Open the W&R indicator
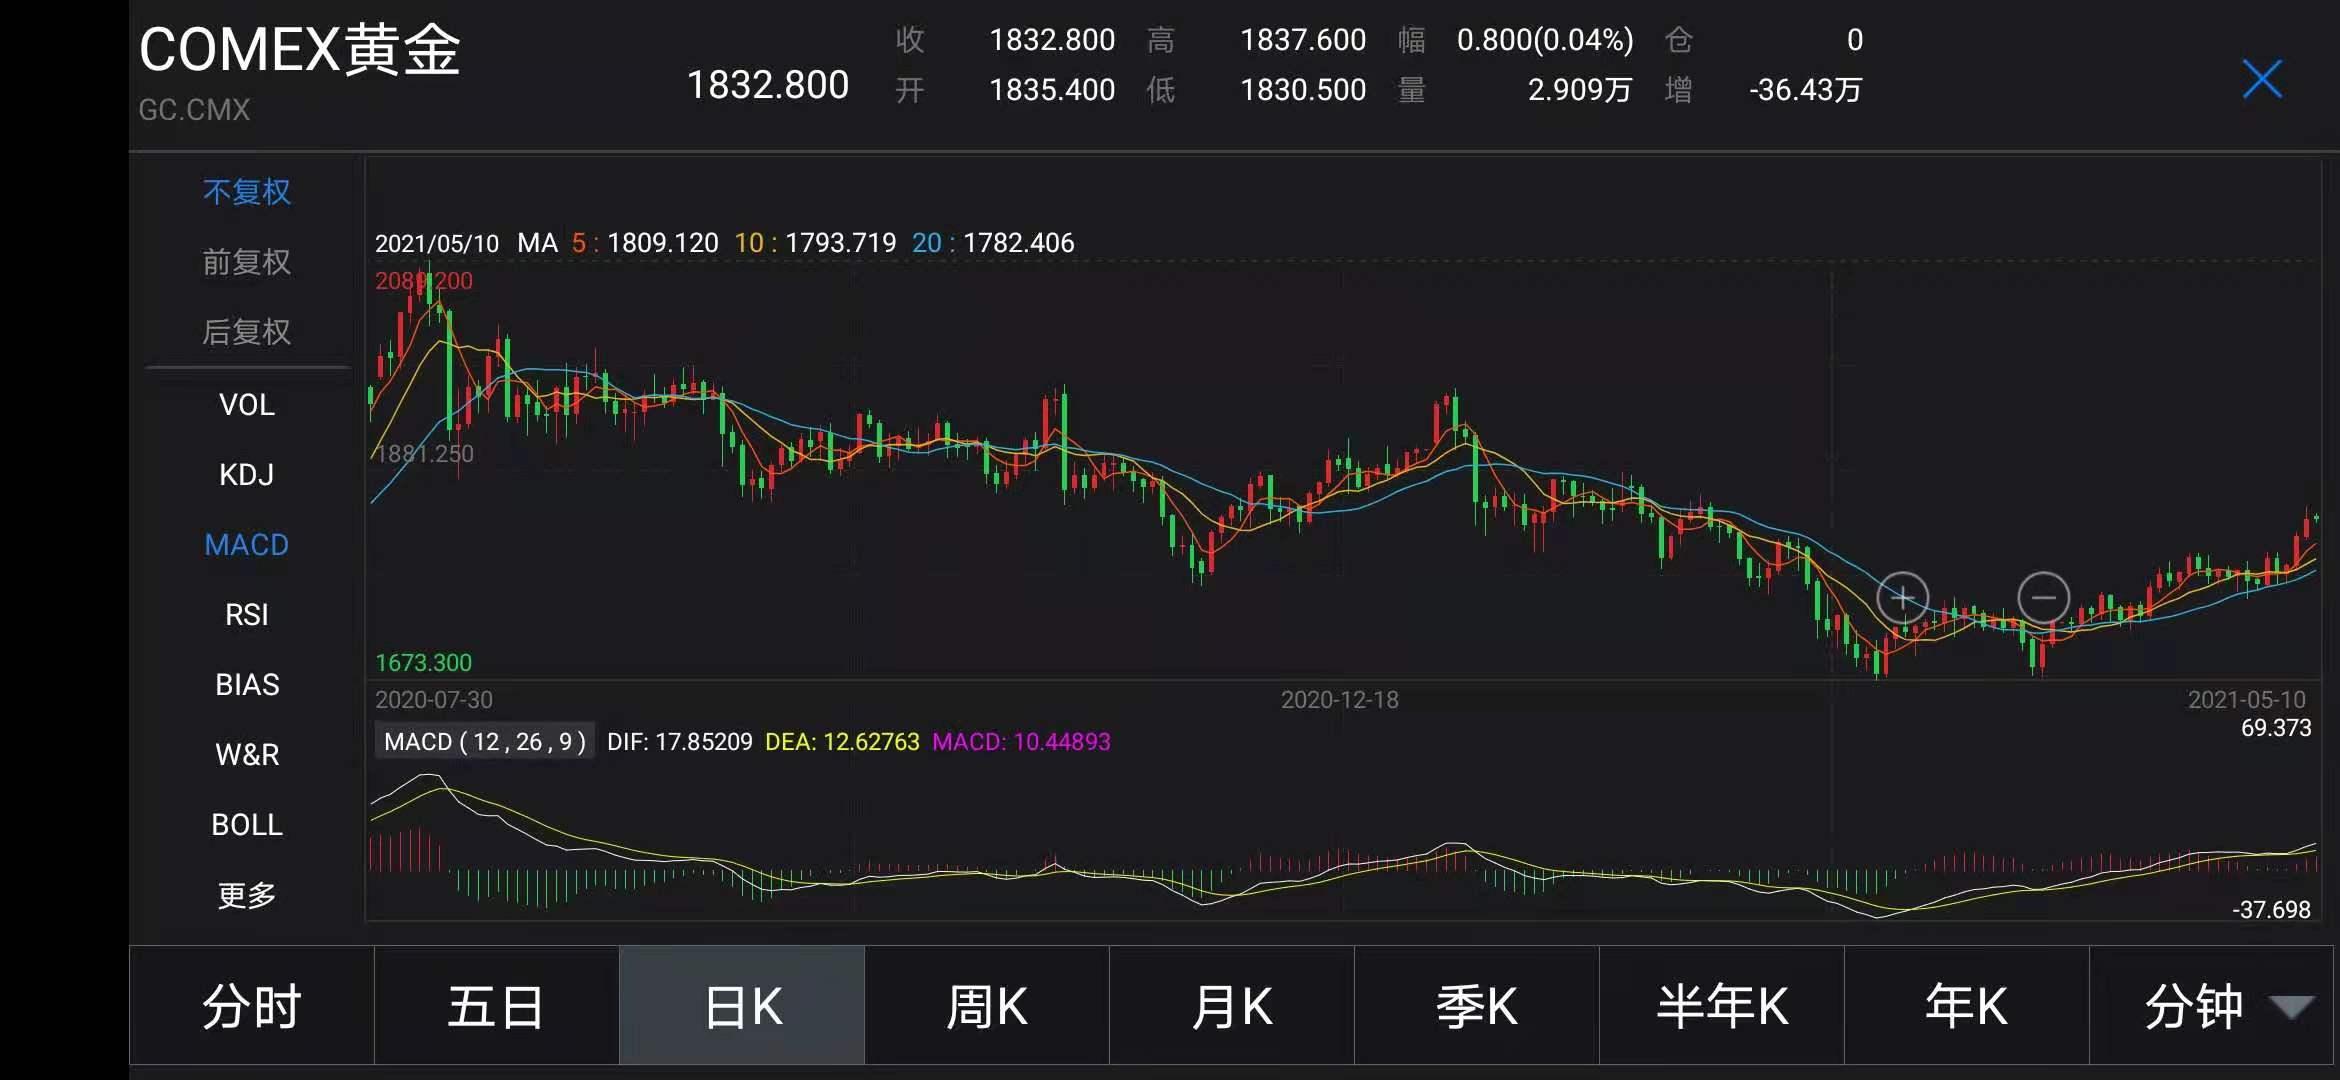The height and width of the screenshot is (1080, 2340). (x=247, y=754)
